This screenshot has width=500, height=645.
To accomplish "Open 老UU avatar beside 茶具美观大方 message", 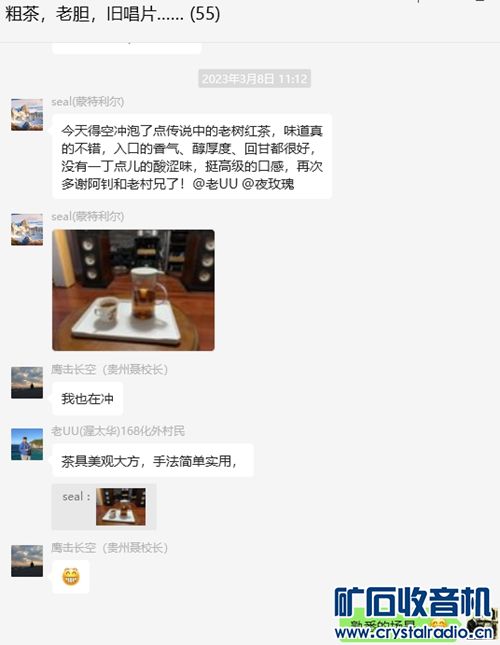I will tap(27, 444).
